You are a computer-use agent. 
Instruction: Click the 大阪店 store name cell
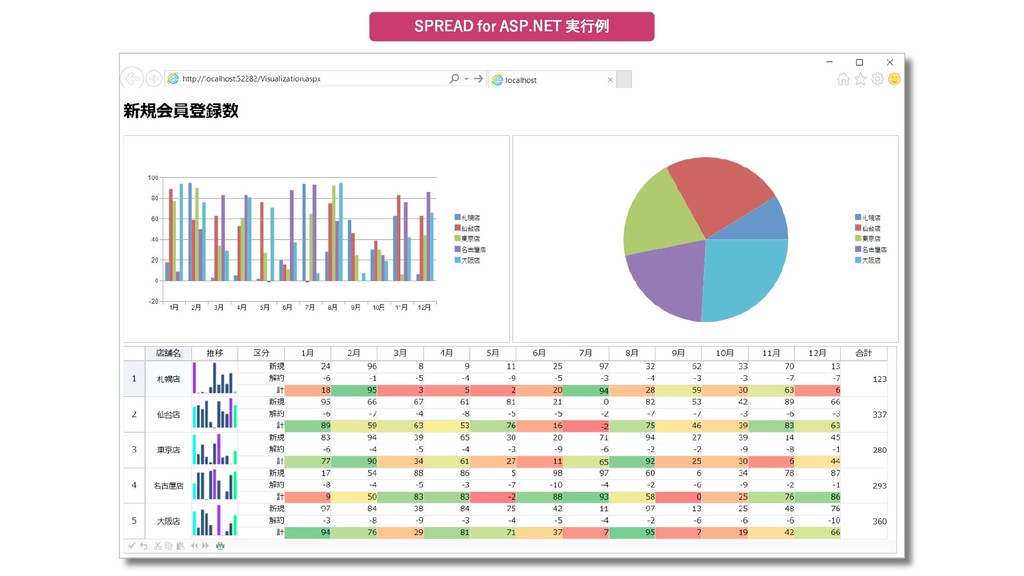pyautogui.click(x=168, y=520)
